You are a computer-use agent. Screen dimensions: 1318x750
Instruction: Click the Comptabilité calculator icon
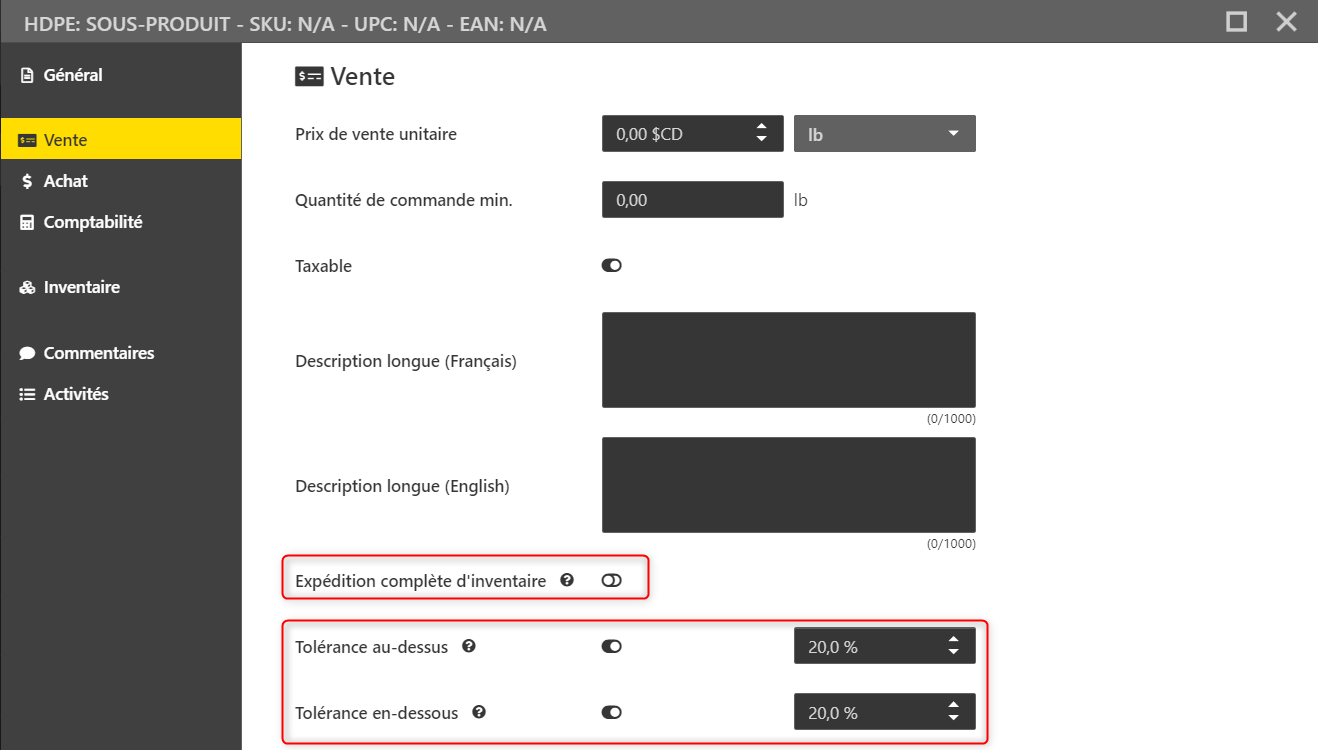point(27,222)
